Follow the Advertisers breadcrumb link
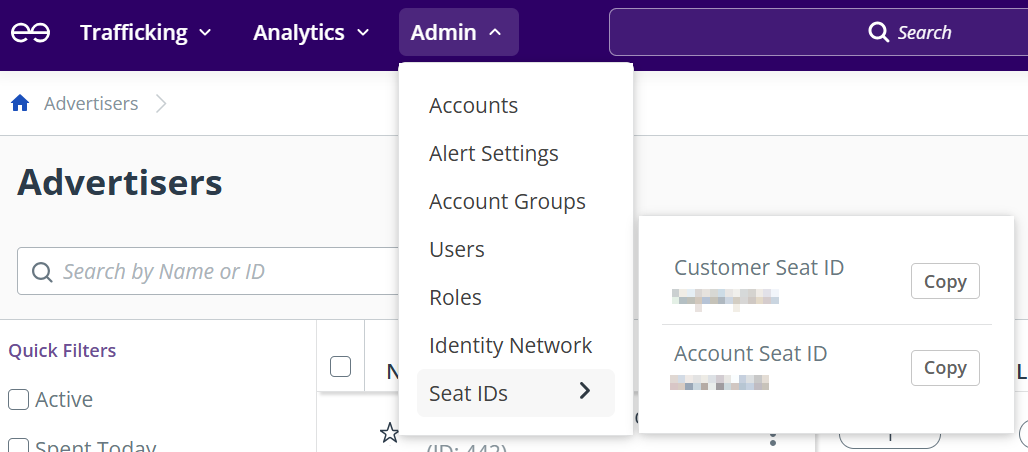This screenshot has height=452, width=1028. click(91, 104)
